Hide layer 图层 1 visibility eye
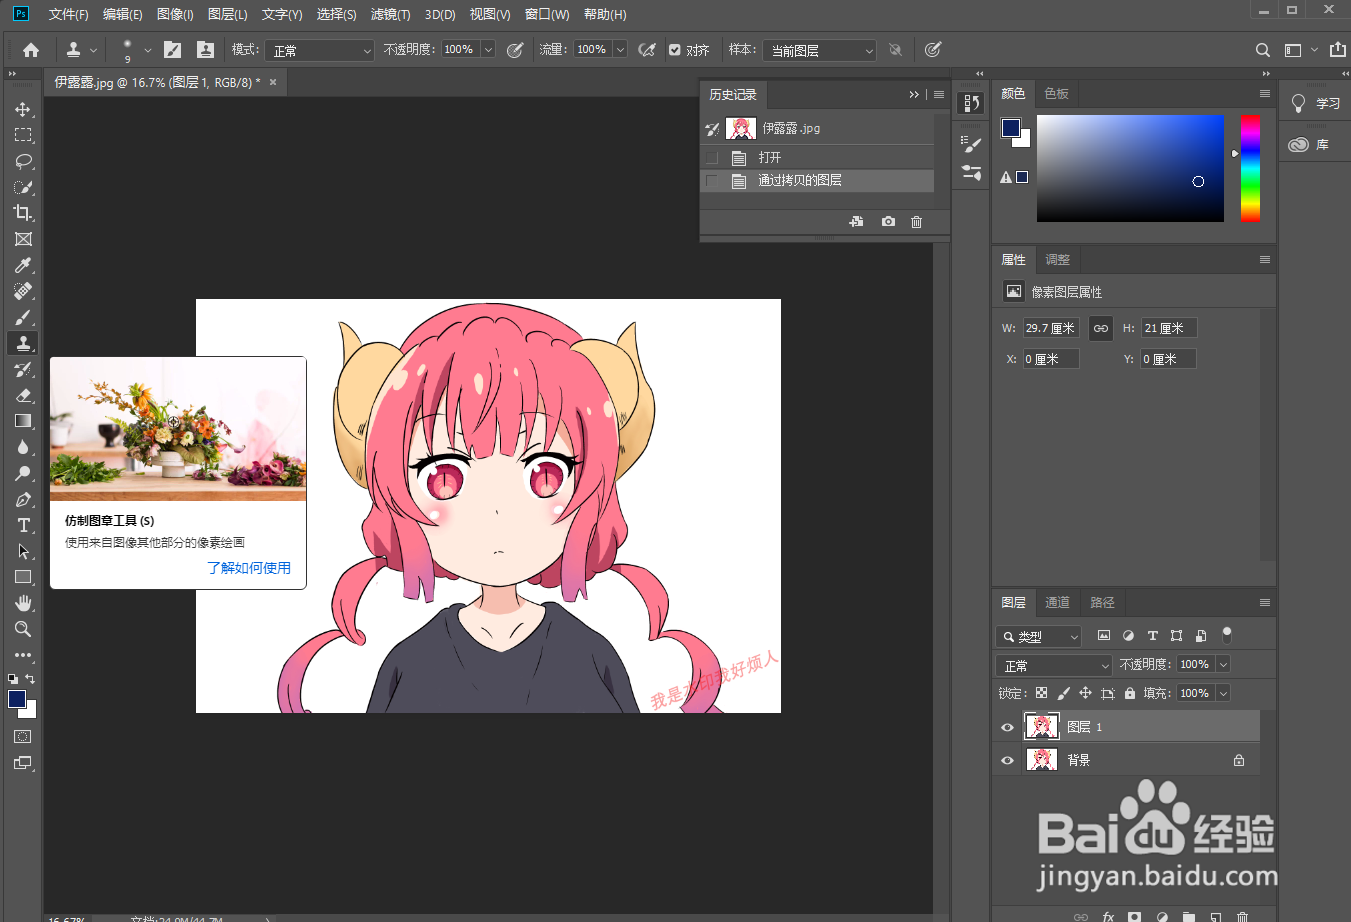Viewport: 1351px width, 922px height. 1007,727
